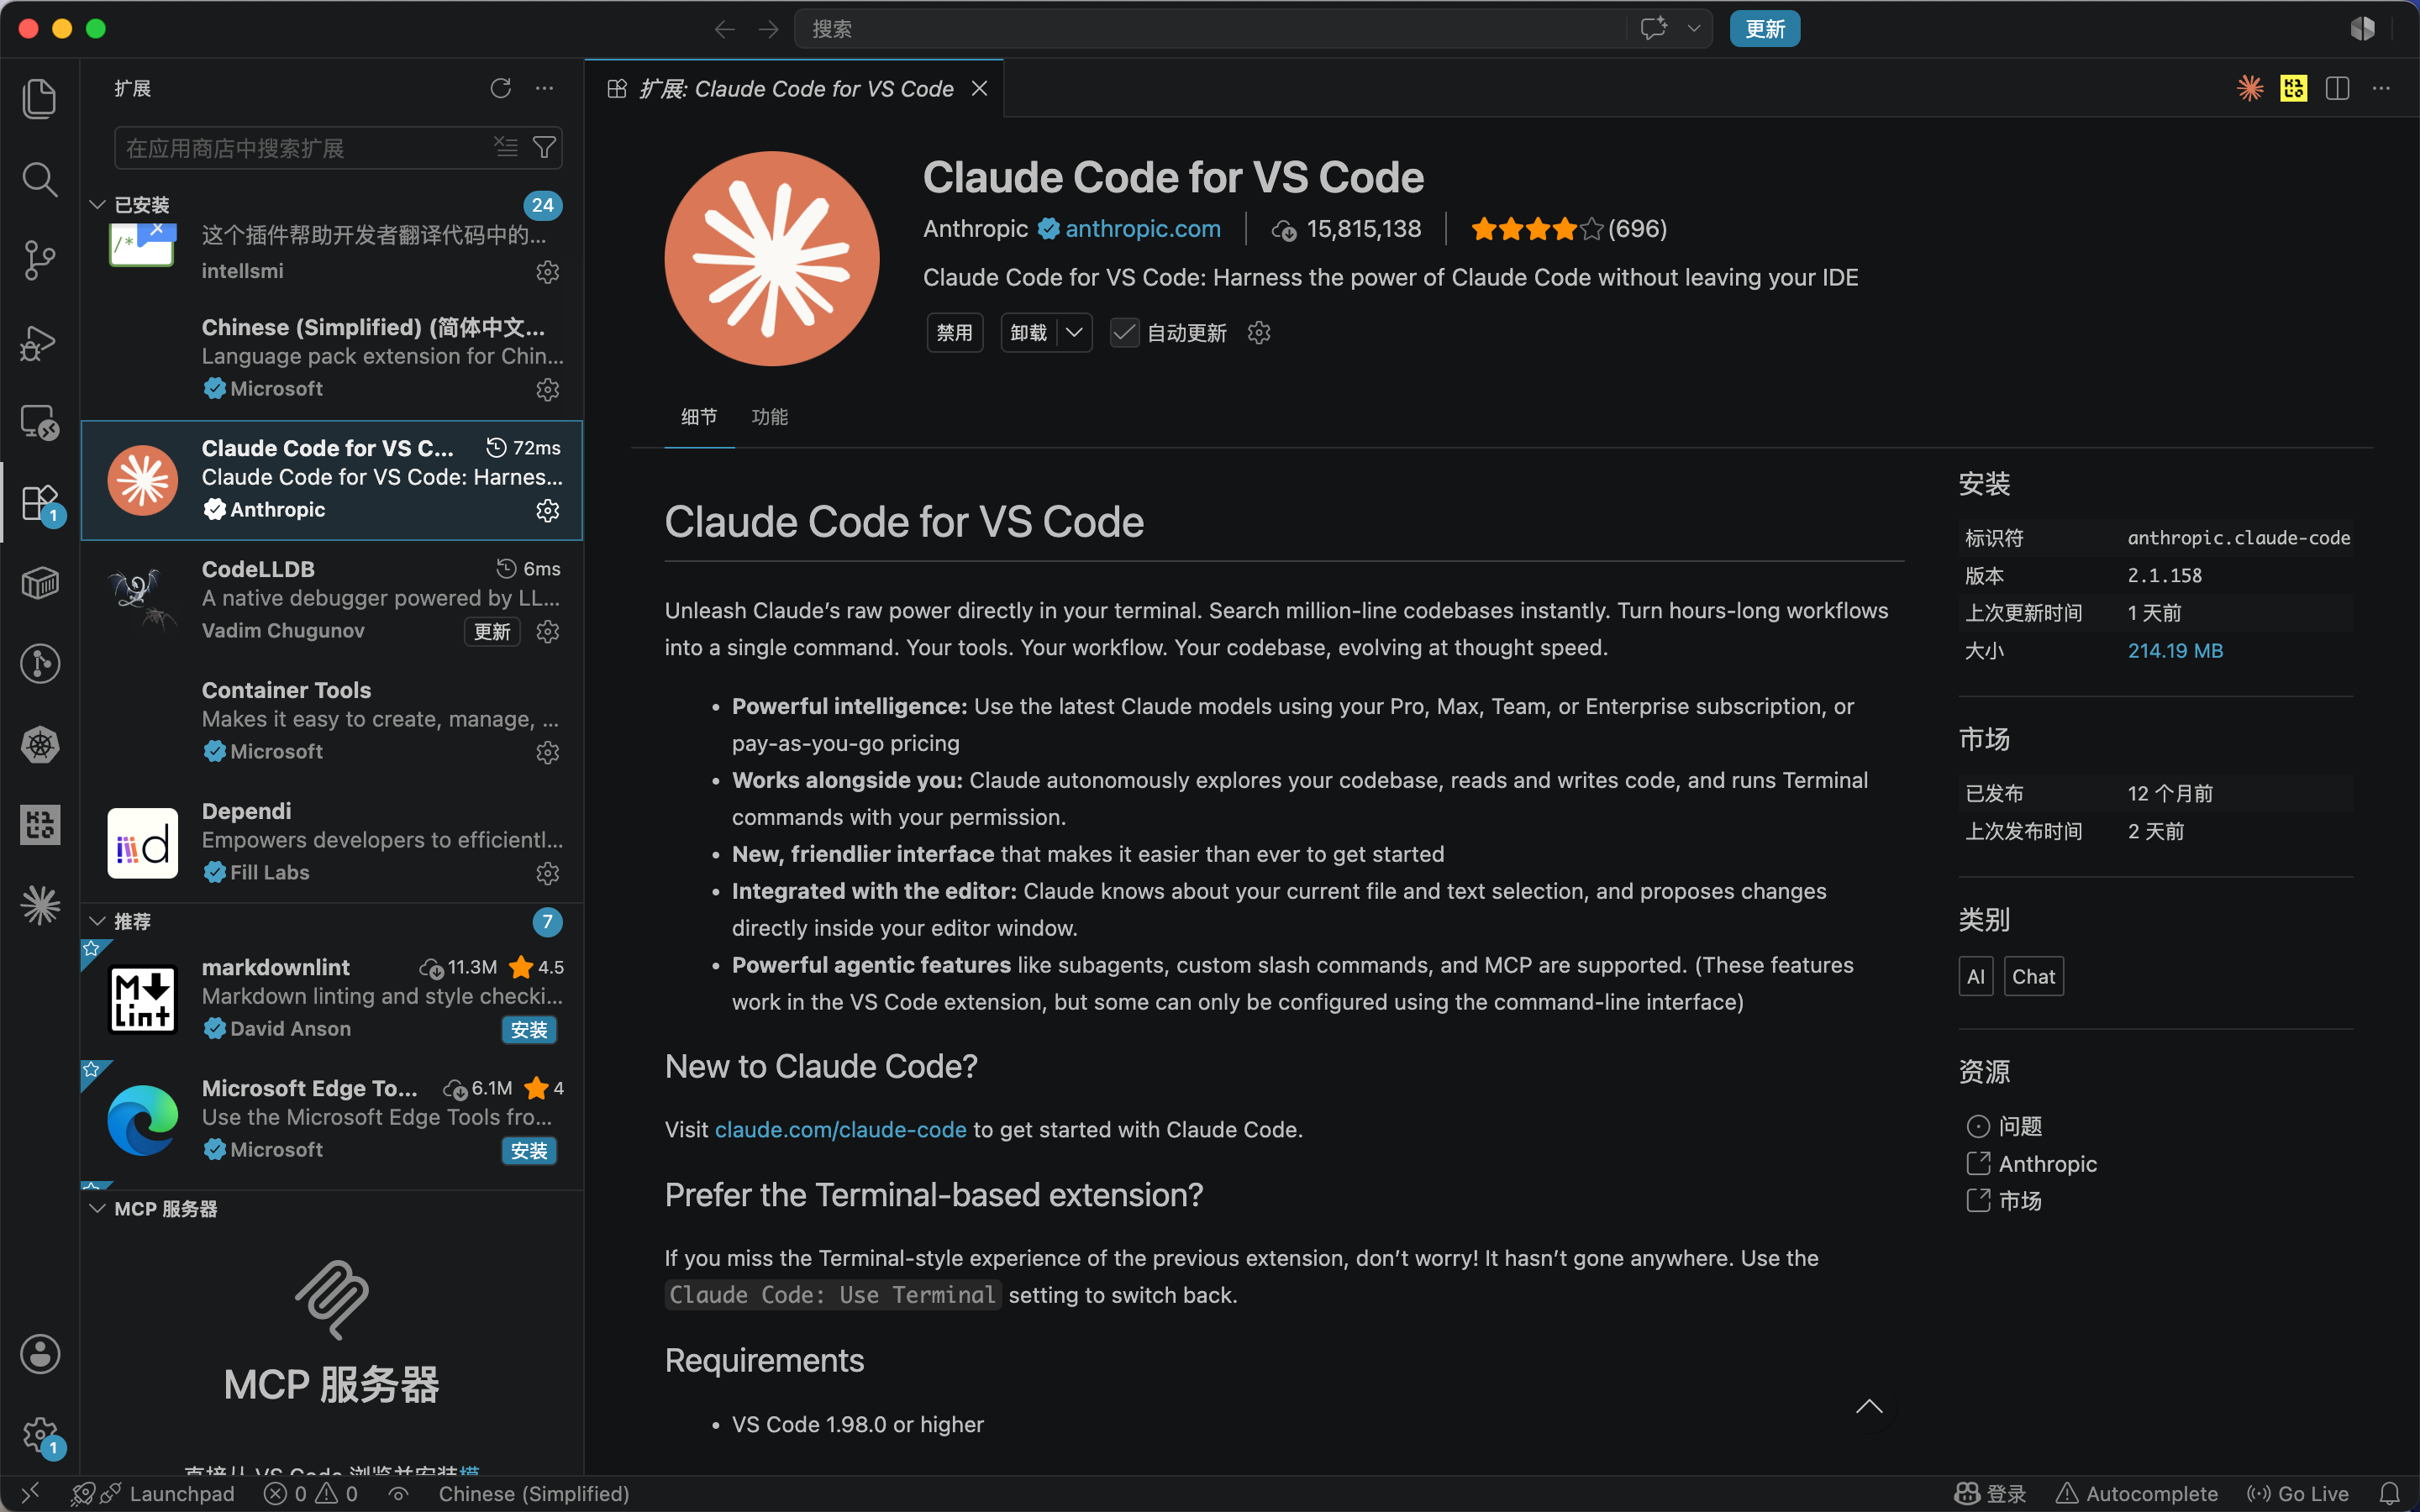Click the 禁用 button
The width and height of the screenshot is (2420, 1512).
955,333
